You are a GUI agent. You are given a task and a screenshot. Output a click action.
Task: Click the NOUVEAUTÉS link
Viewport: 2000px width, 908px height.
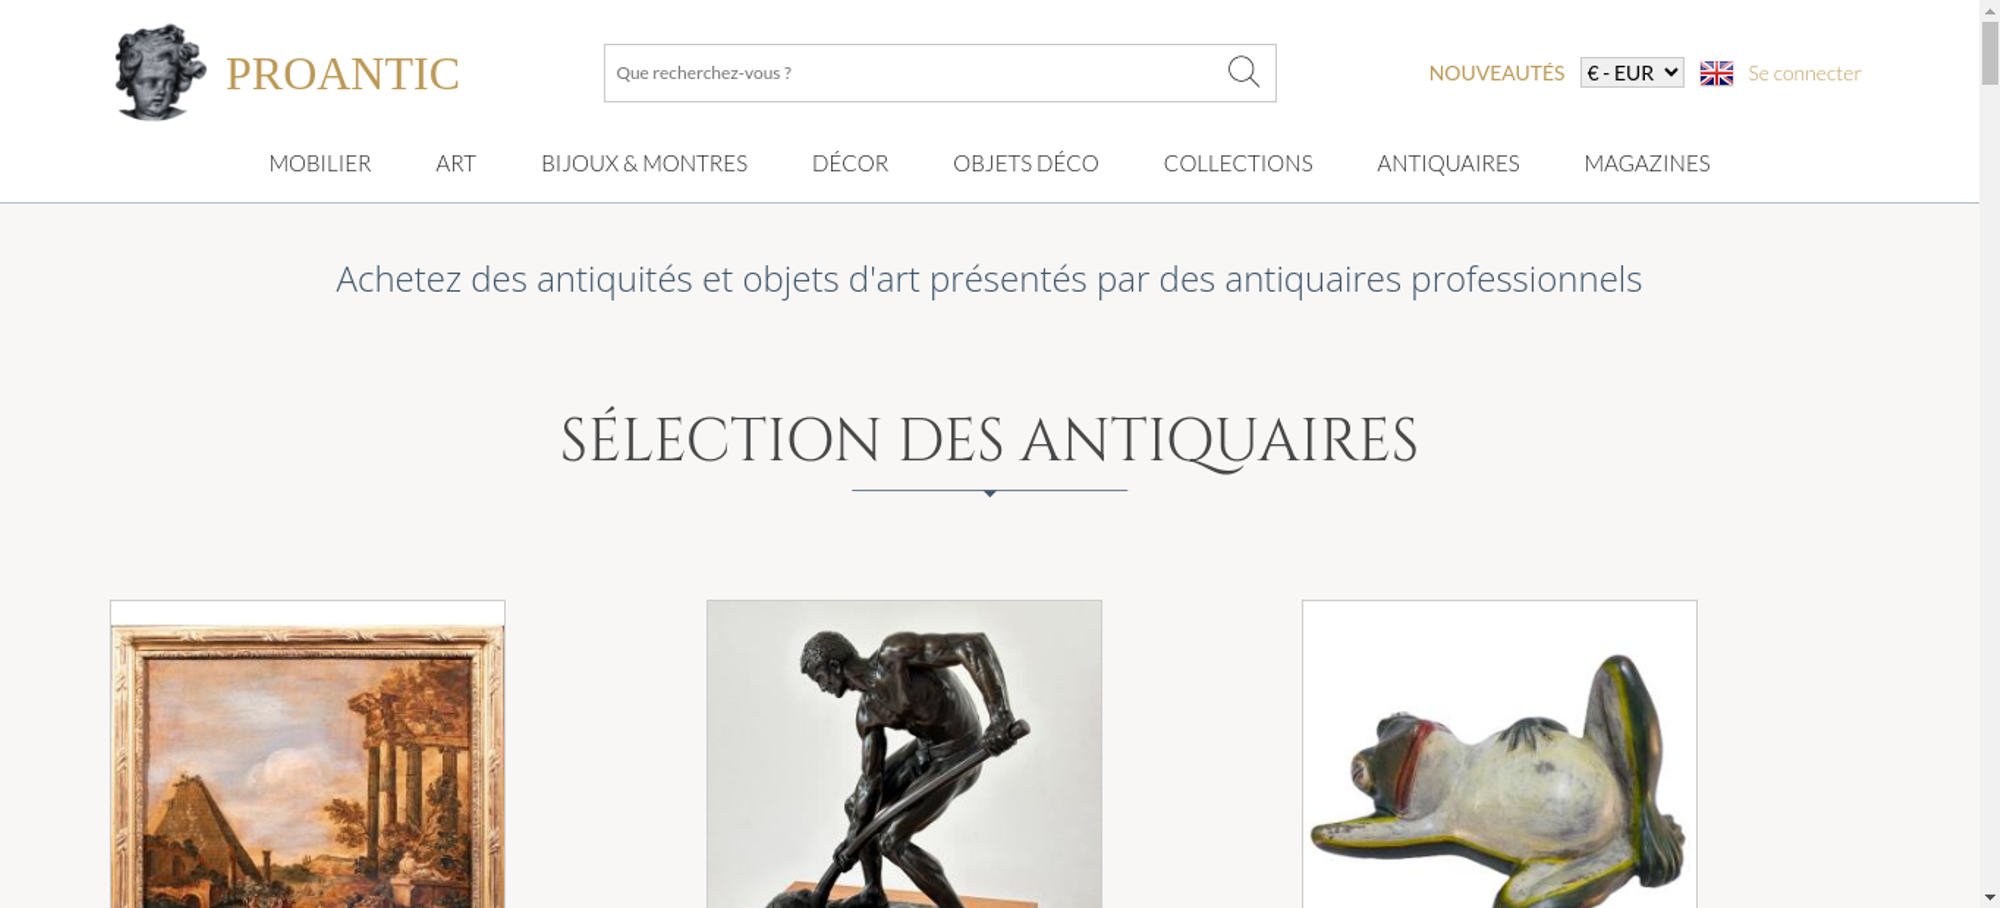pos(1496,73)
